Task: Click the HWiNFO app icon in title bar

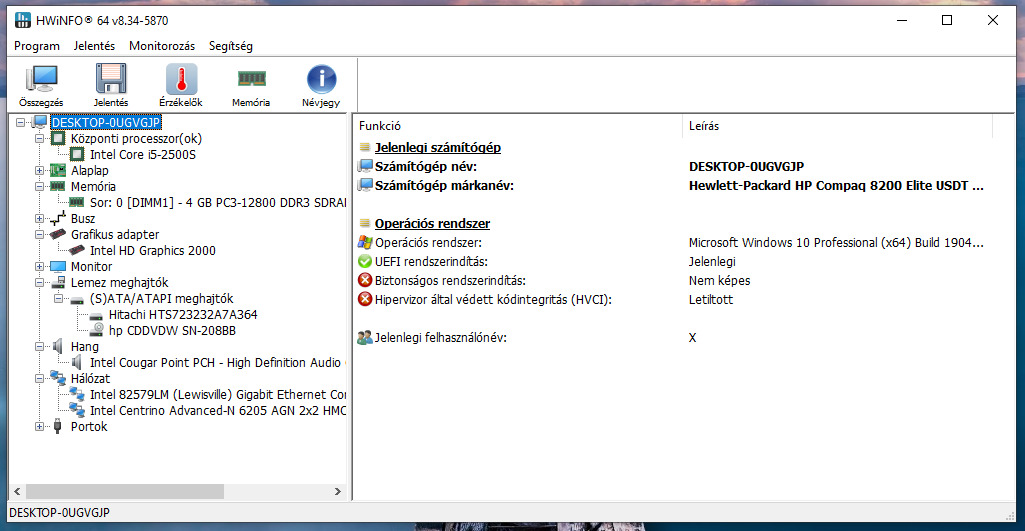Action: (x=23, y=20)
